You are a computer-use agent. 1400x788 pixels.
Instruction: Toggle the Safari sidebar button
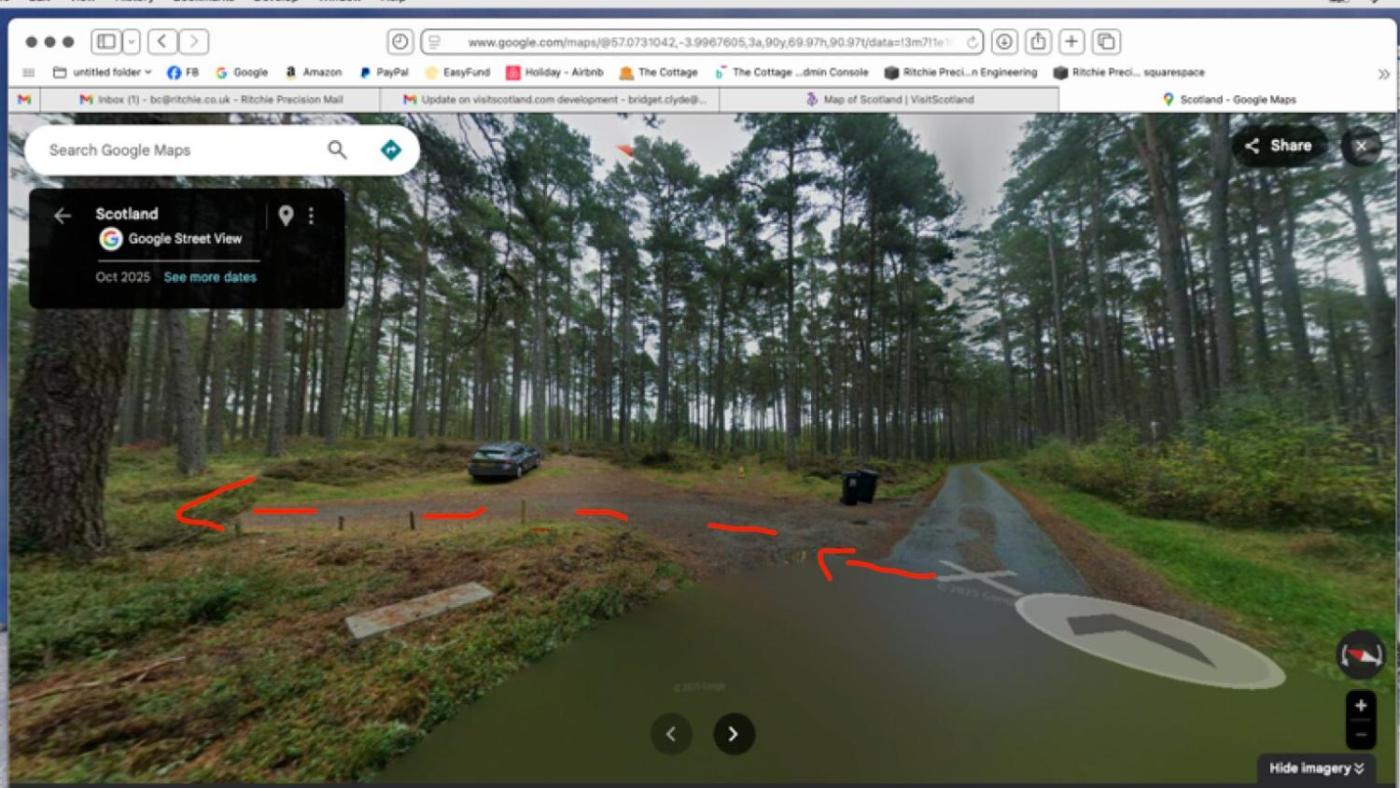tap(105, 42)
